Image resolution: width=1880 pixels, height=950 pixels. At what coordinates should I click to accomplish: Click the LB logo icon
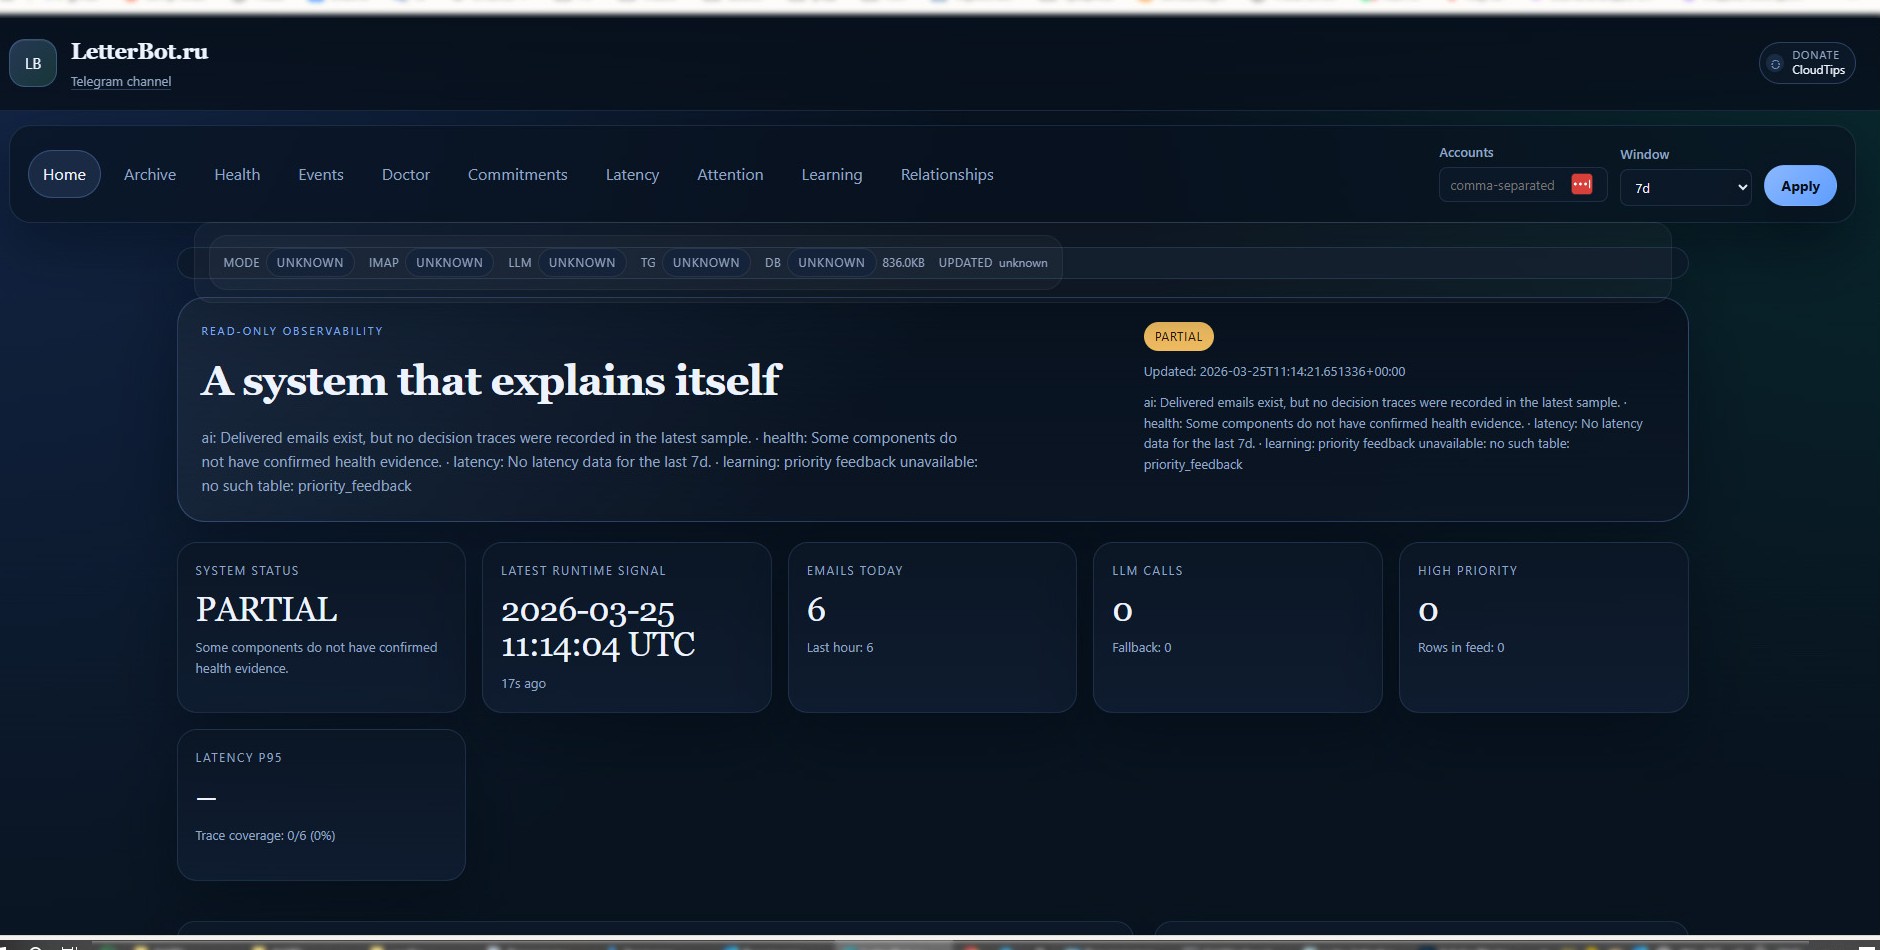pos(32,62)
